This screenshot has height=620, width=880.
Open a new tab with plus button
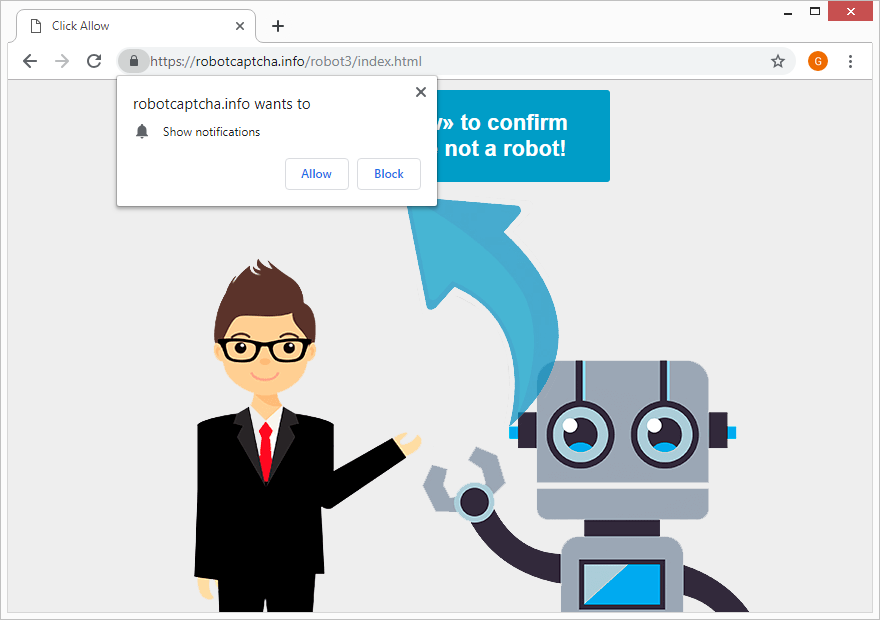[278, 26]
